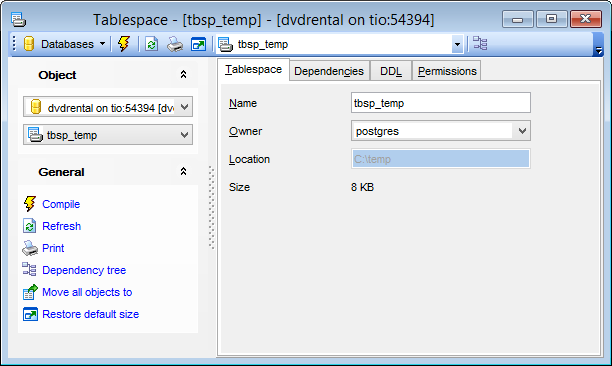Collapse the General panel section
This screenshot has width=612, height=366.
pos(183,172)
